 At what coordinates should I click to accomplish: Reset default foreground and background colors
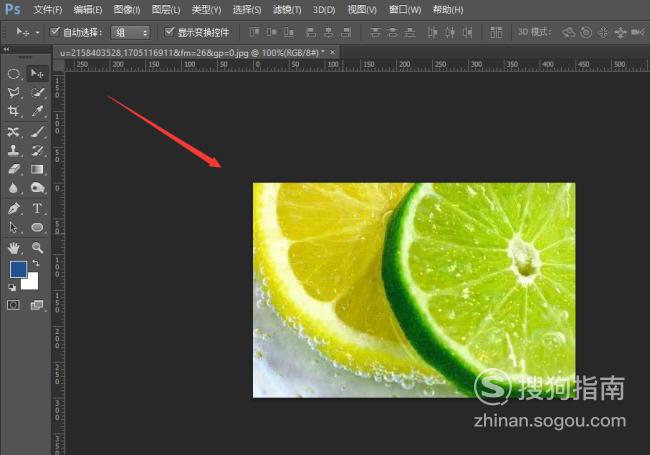coord(12,287)
